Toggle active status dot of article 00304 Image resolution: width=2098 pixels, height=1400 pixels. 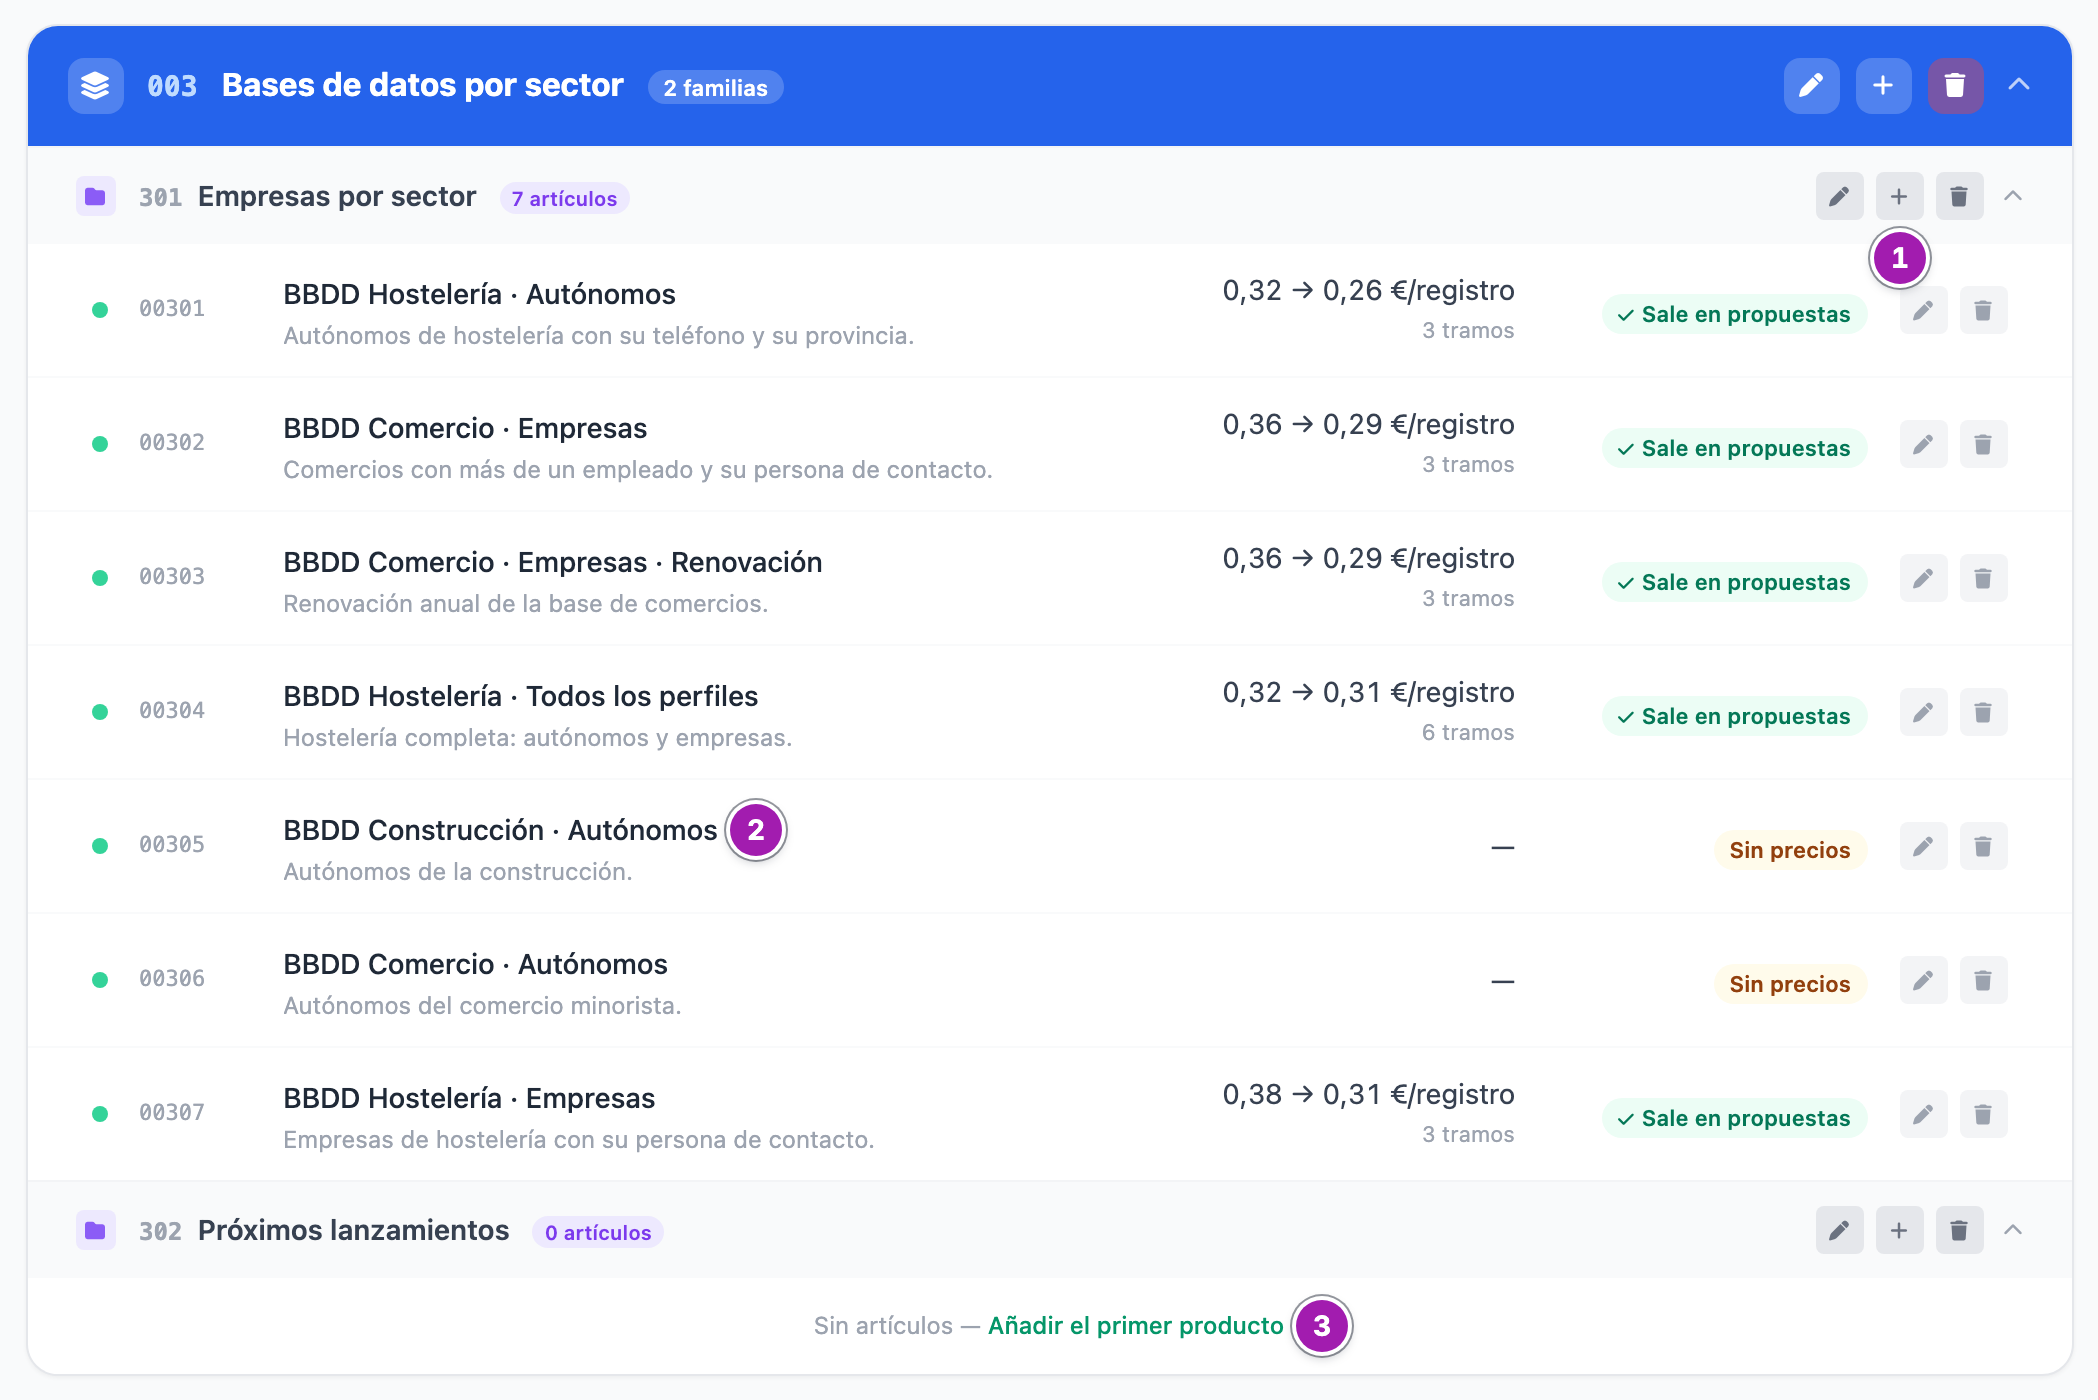tap(100, 712)
